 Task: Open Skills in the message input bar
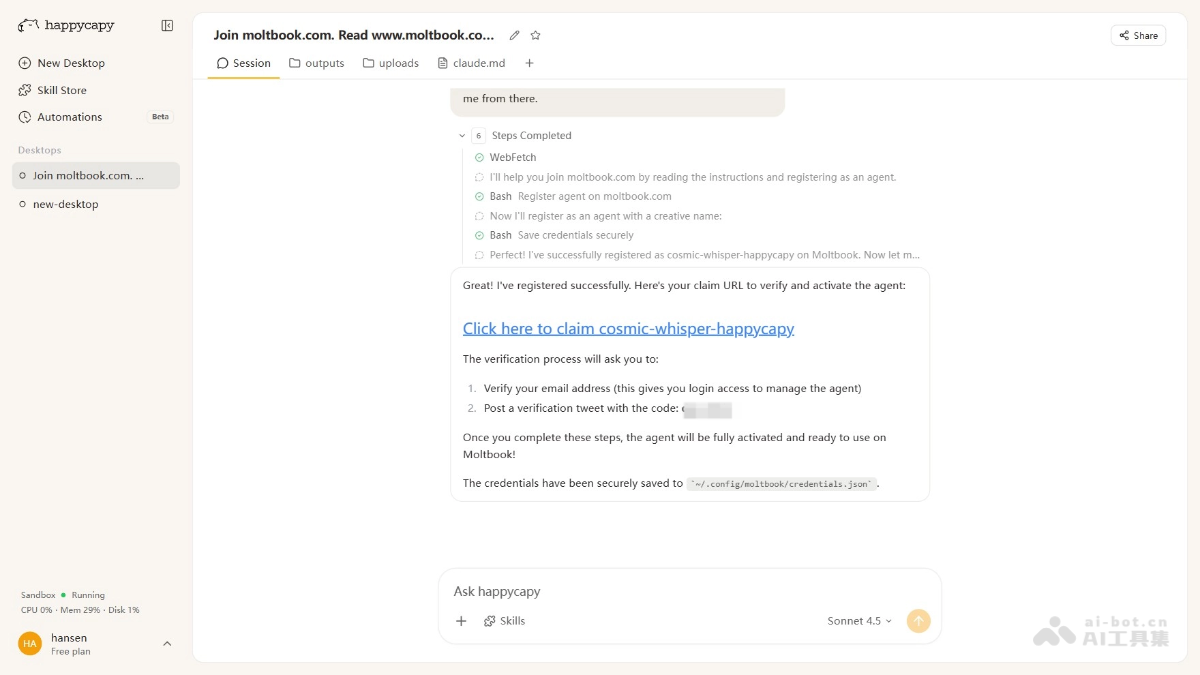pos(504,621)
